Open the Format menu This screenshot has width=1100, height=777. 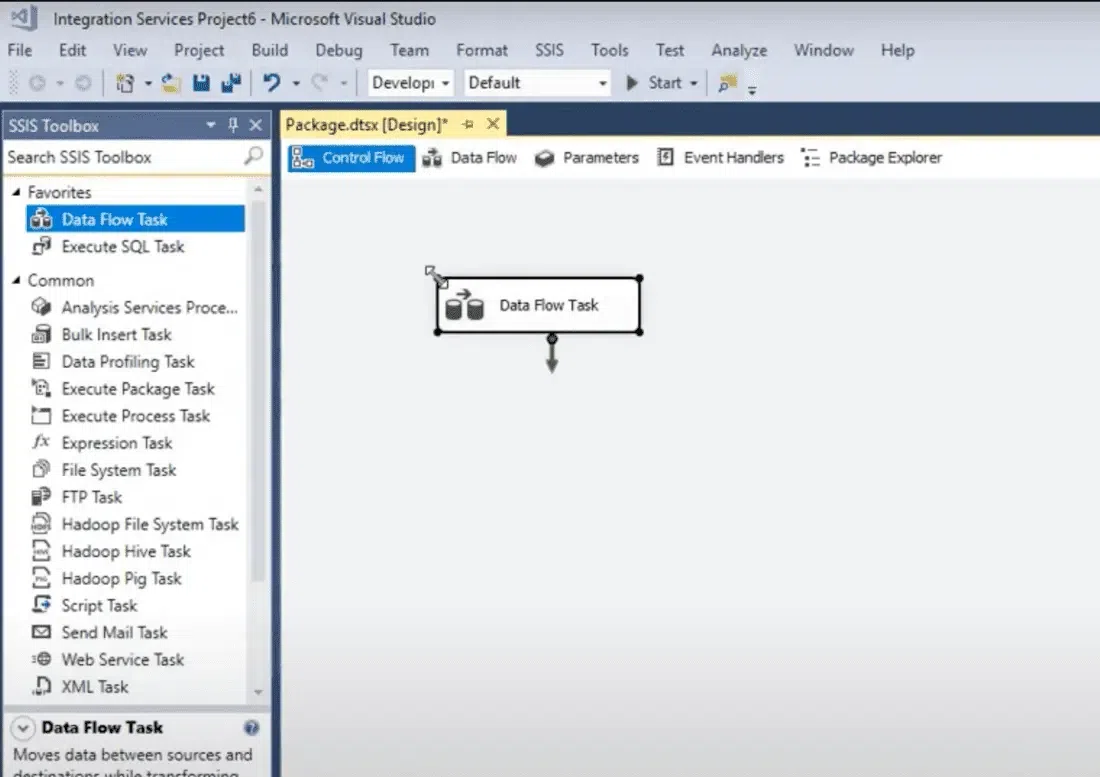[x=482, y=50]
